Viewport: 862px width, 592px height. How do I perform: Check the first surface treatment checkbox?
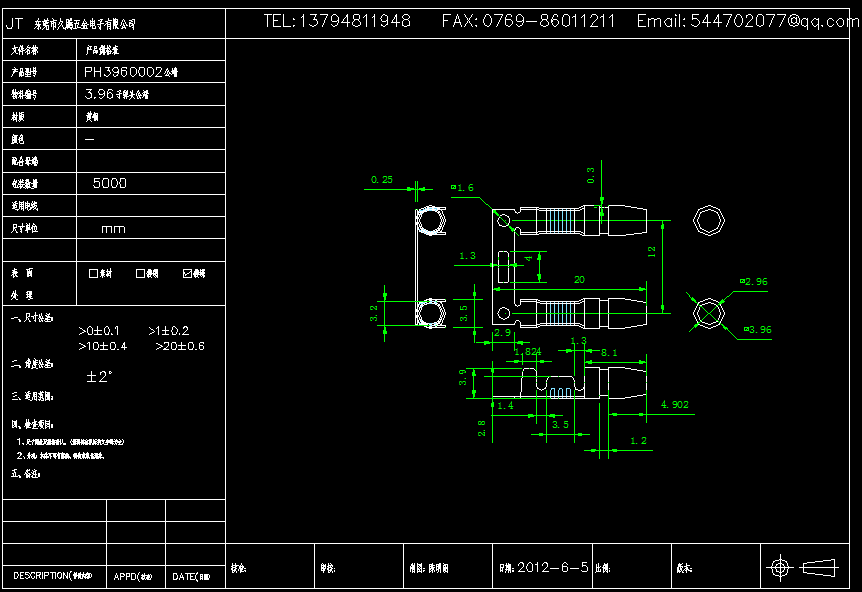pos(94,273)
